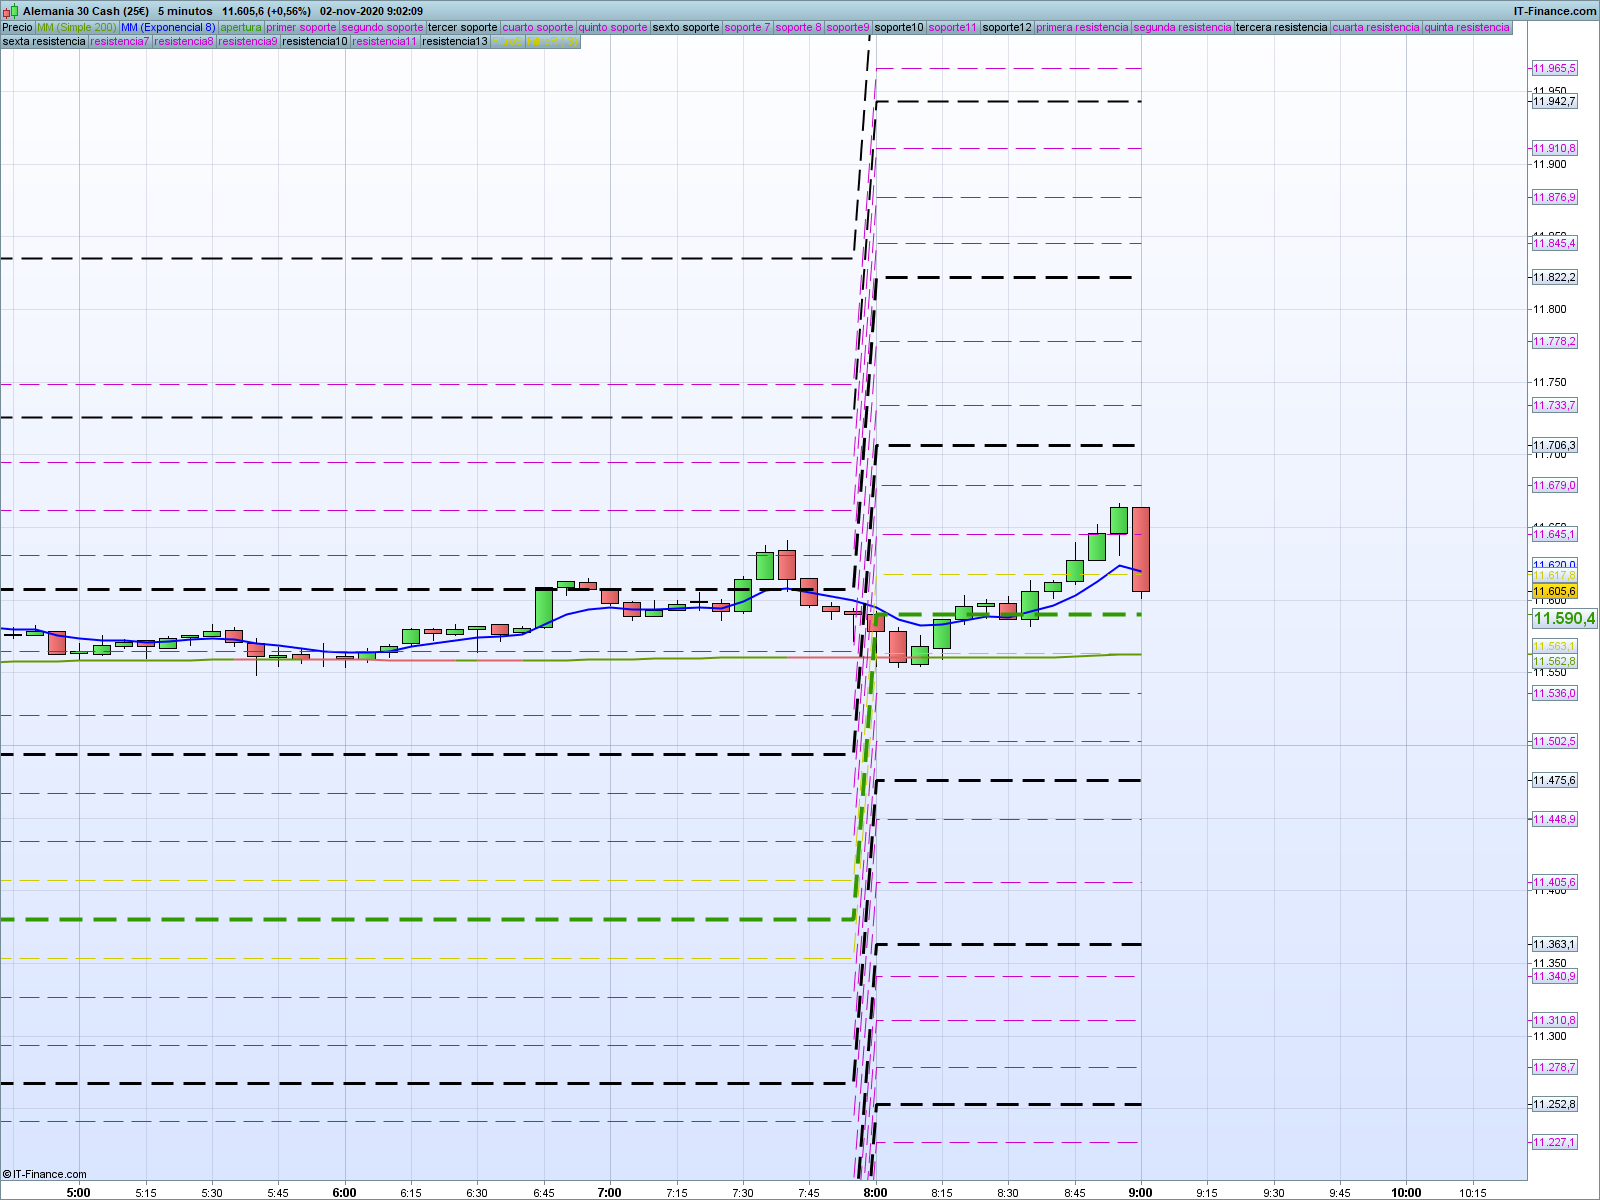
Task: Click the IT-Finance.com text in the title bar
Action: point(1555,11)
